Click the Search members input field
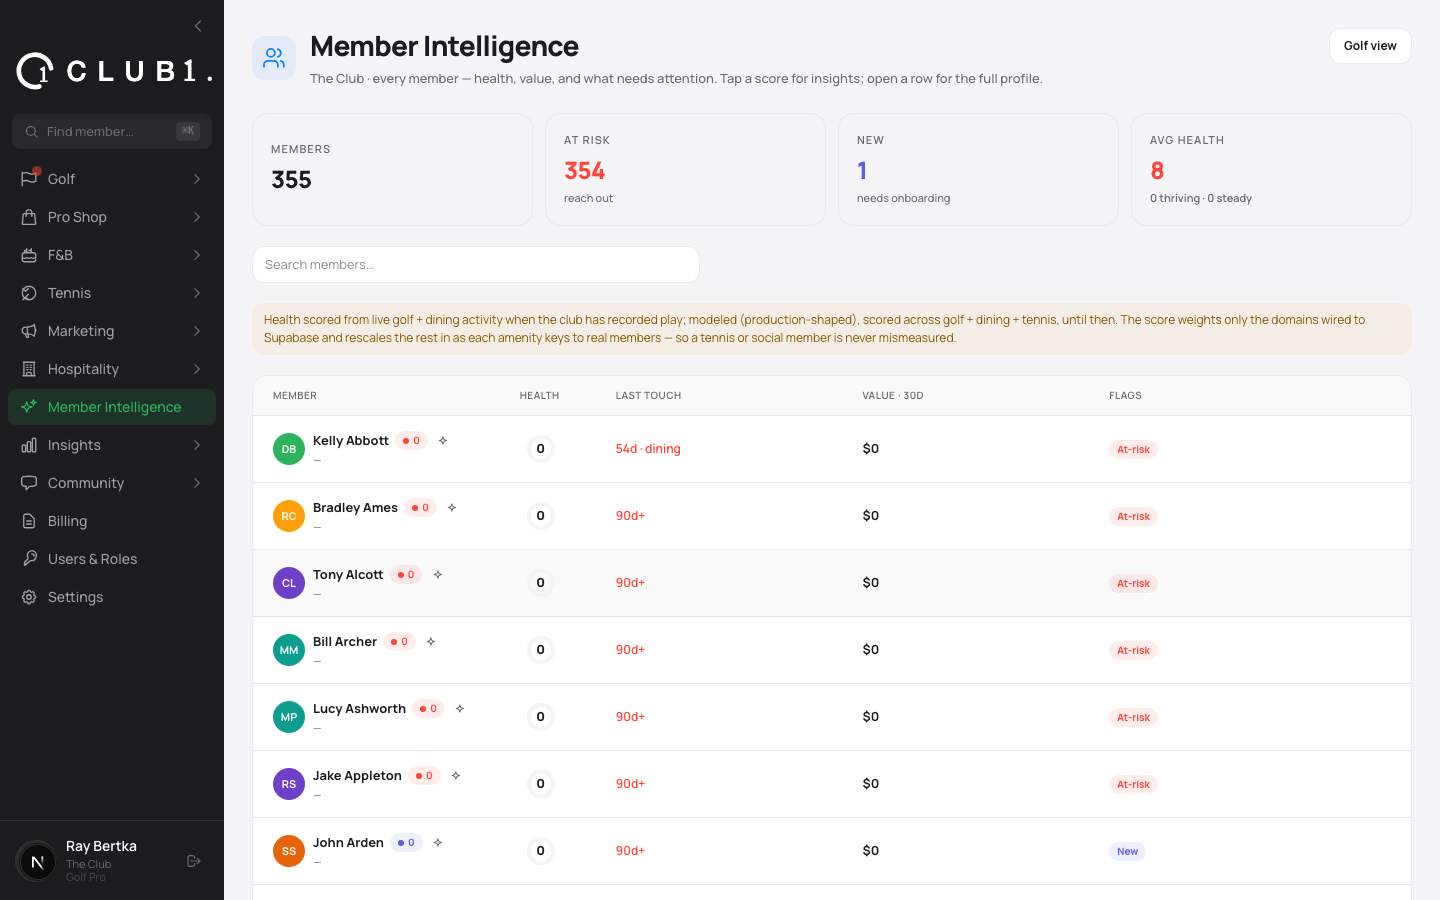Image resolution: width=1440 pixels, height=900 pixels. pyautogui.click(x=476, y=265)
